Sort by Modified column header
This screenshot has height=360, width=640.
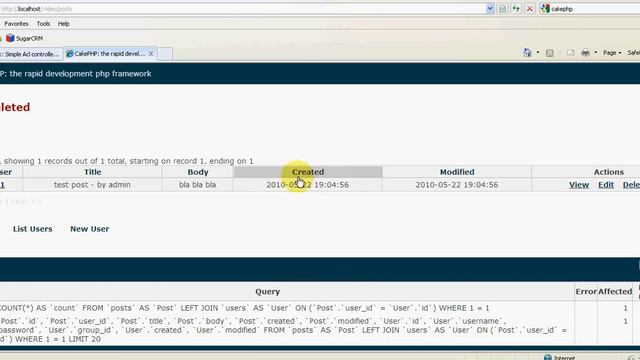(457, 172)
